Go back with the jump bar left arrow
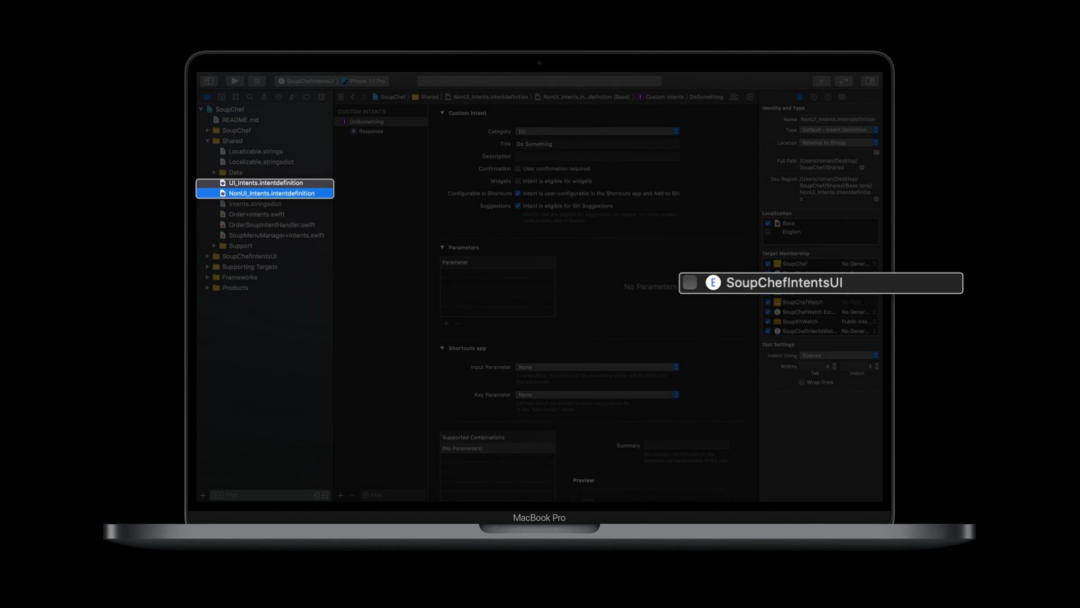Viewport: 1080px width, 608px height. [x=353, y=97]
